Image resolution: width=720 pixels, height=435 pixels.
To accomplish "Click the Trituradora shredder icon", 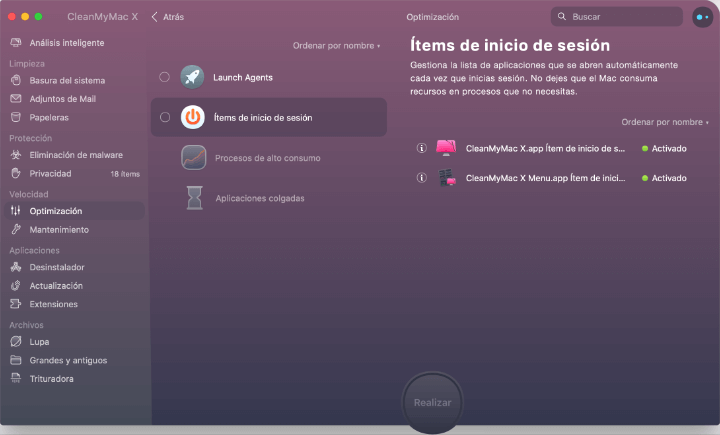I will (x=16, y=379).
